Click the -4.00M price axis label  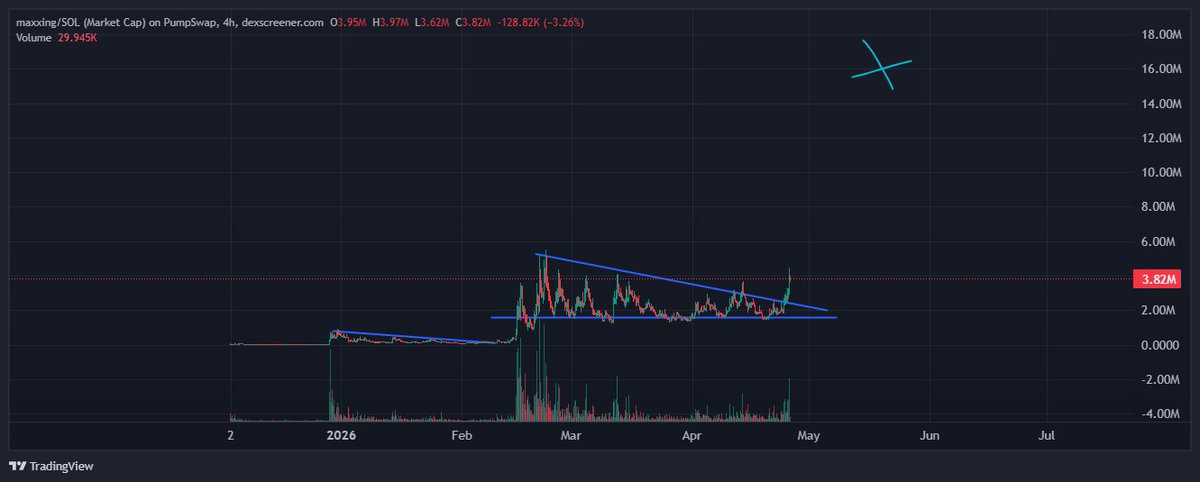[x=1160, y=414]
